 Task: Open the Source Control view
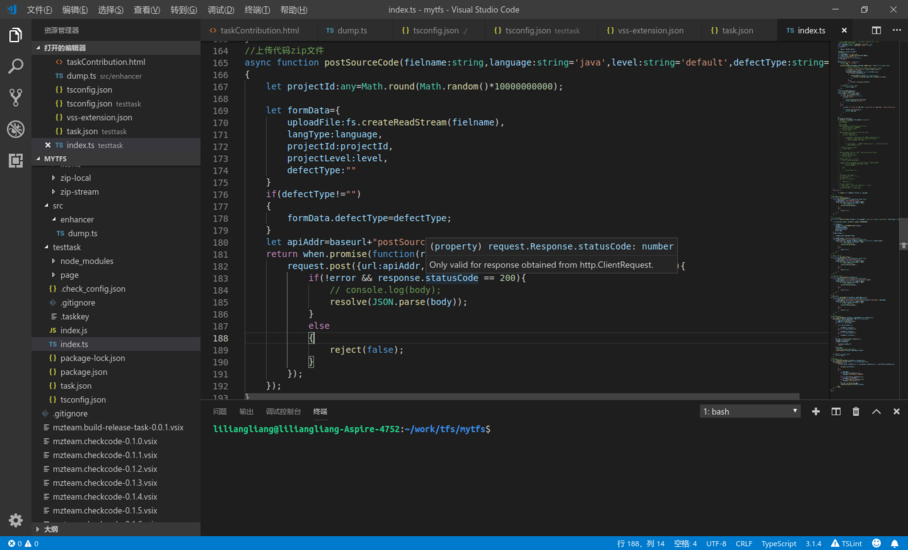coord(15,97)
